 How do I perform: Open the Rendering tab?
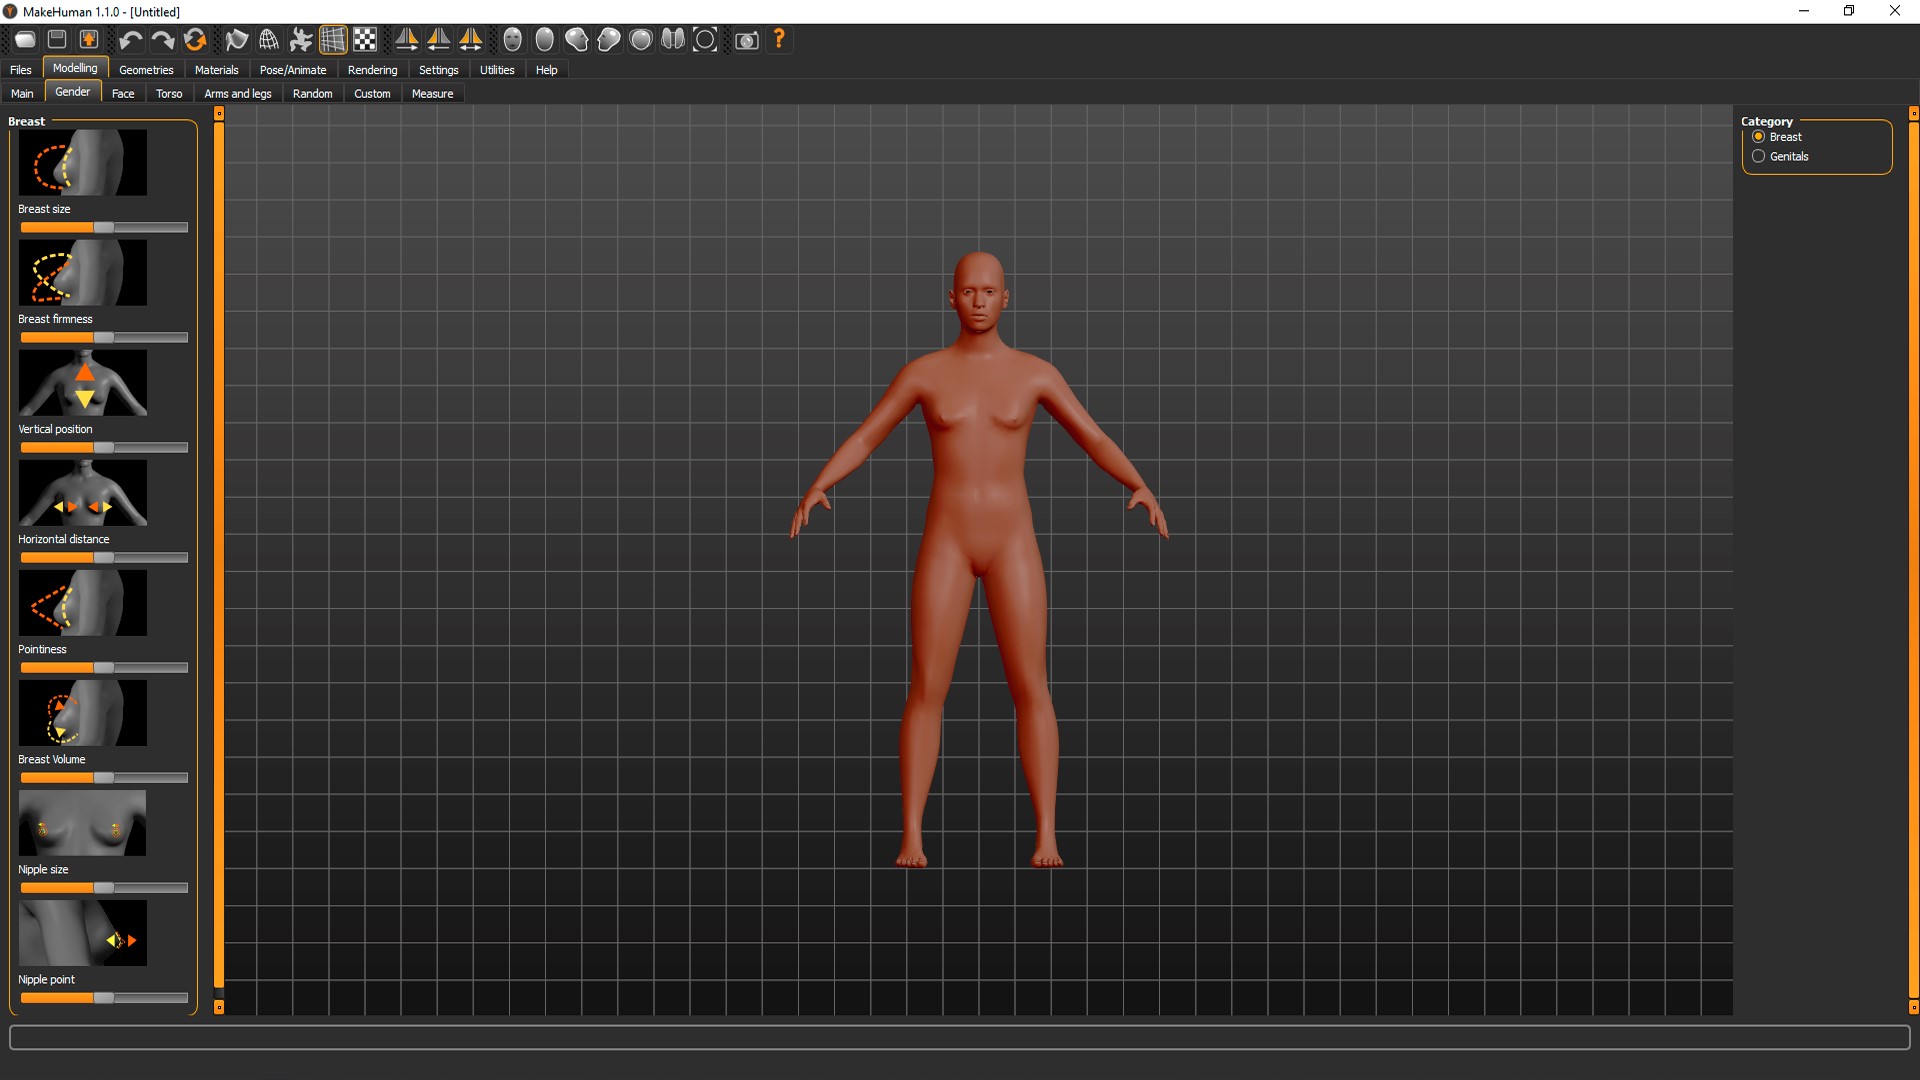point(372,70)
